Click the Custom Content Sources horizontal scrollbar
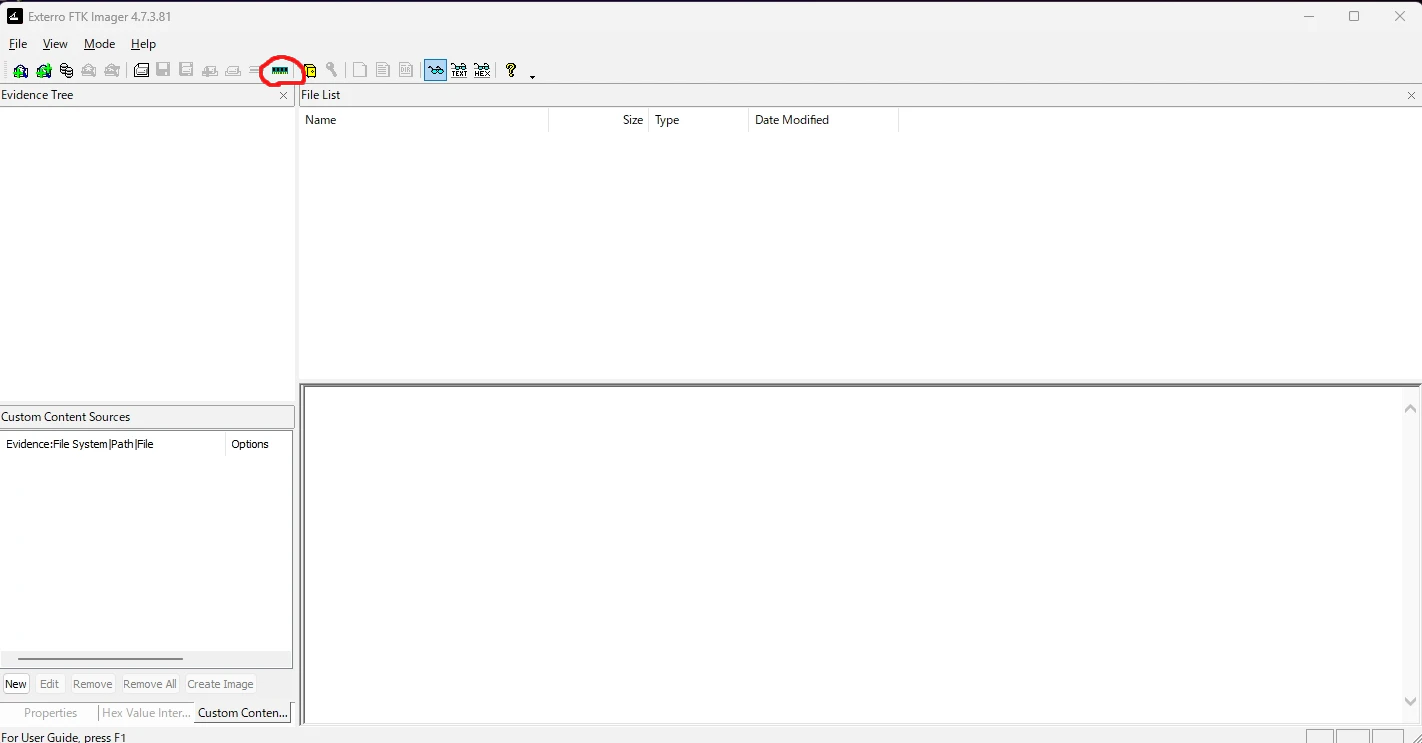Screen dimensions: 1422x743 100,659
